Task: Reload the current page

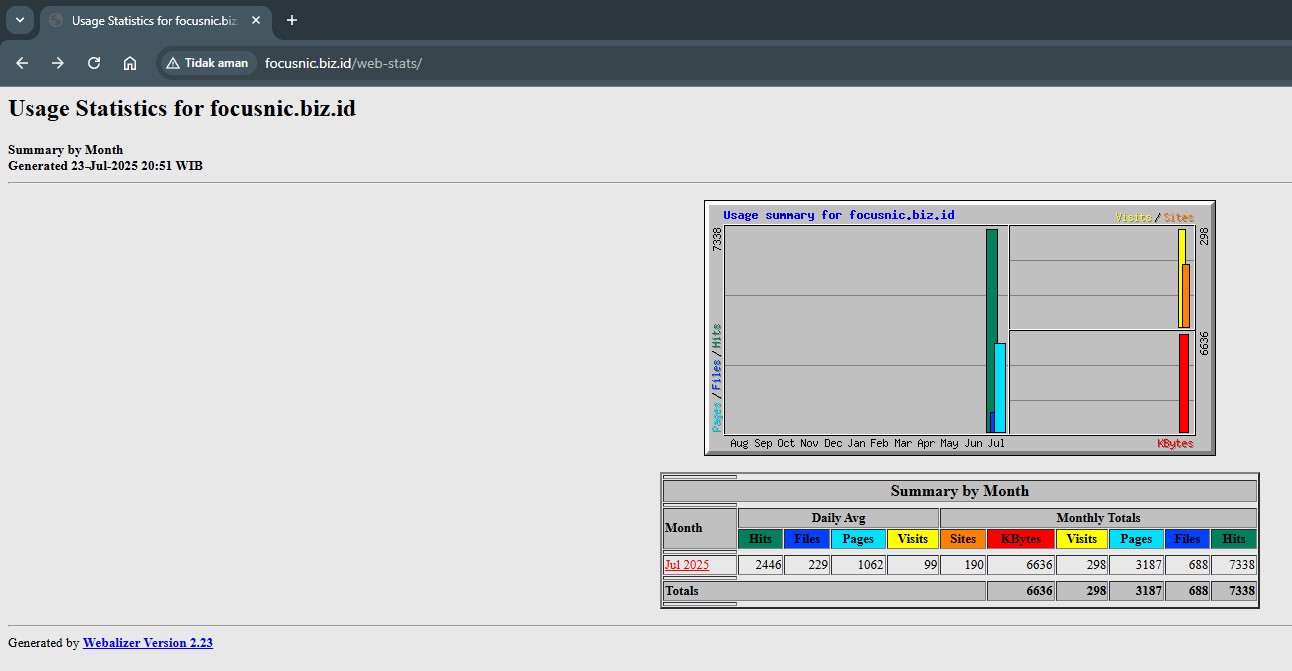Action: [94, 63]
